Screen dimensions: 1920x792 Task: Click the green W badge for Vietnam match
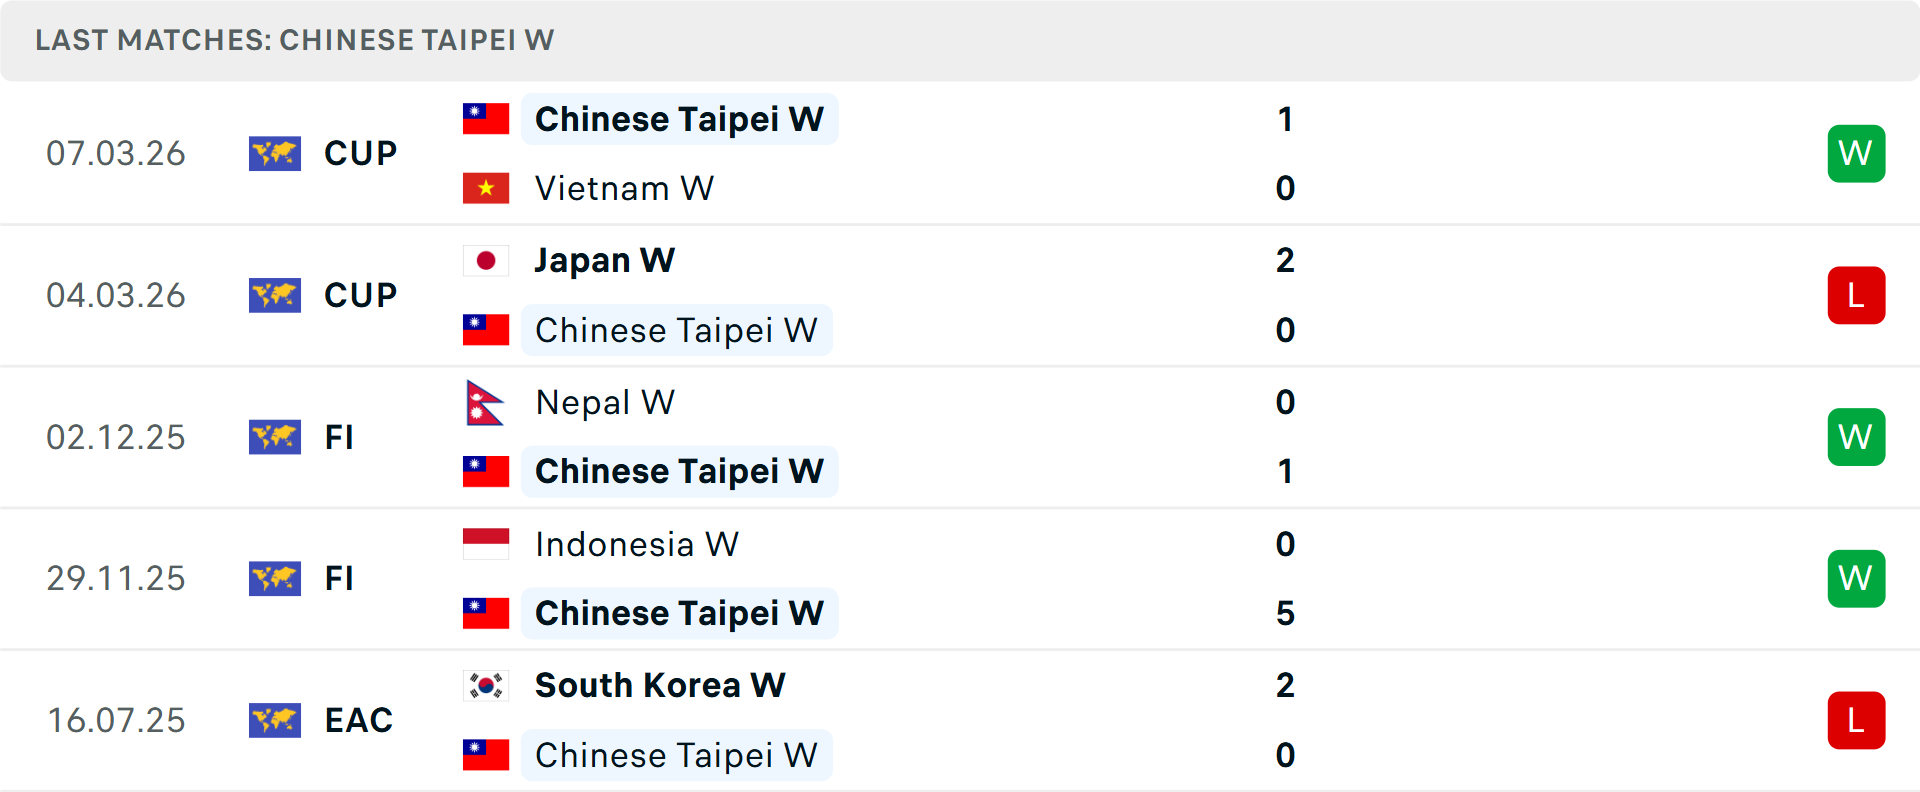1856,154
